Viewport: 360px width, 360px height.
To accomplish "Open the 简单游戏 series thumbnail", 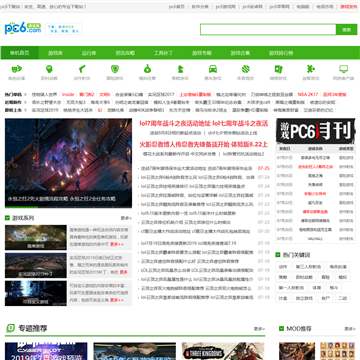I will click(36, 238).
